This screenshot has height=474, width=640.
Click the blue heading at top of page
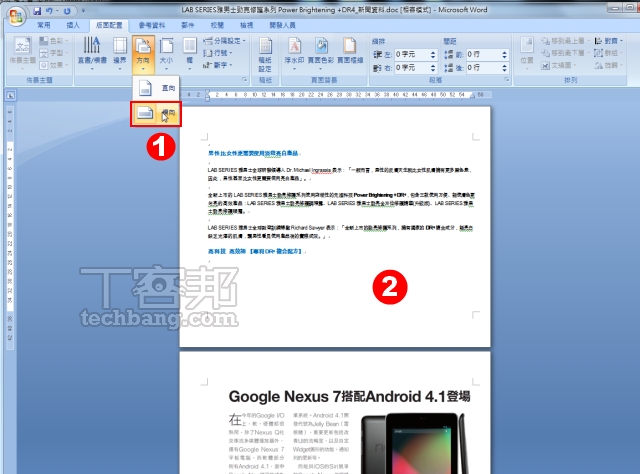[254, 153]
